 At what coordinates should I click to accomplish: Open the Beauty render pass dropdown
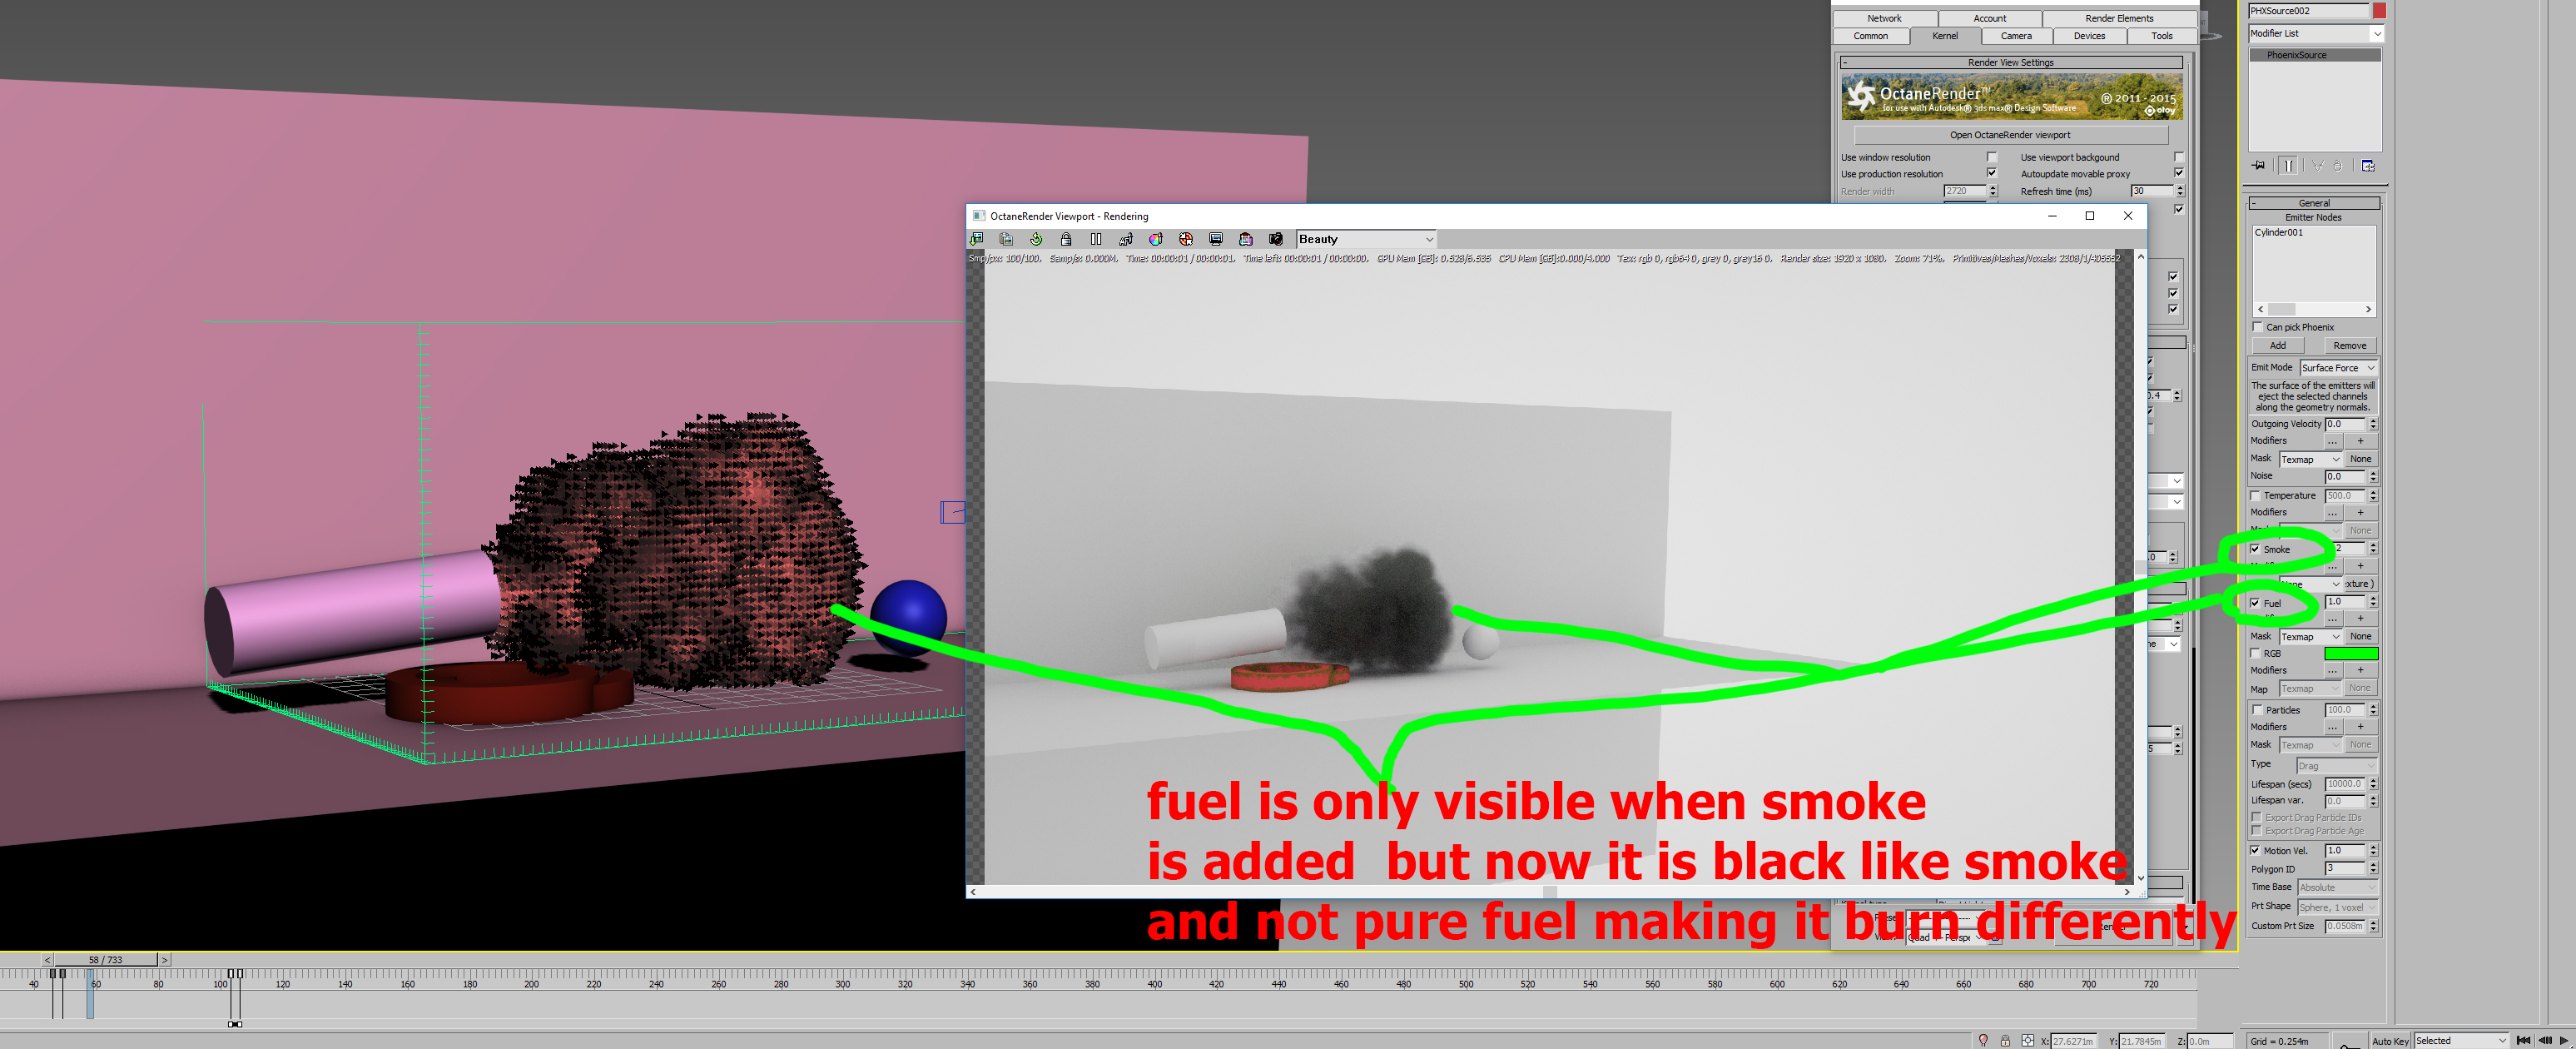(1366, 239)
